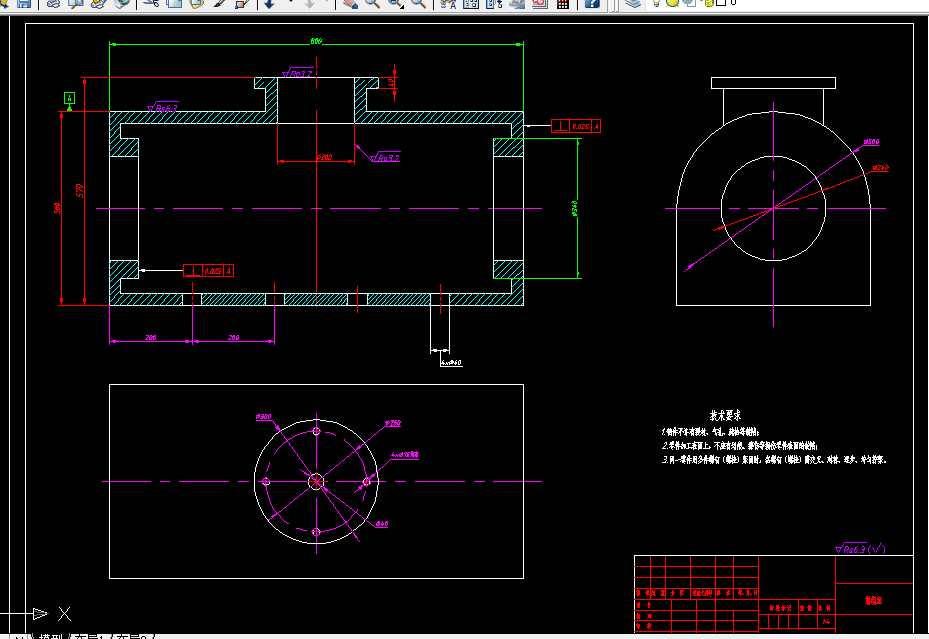Open the Markup Set Manager icon

pyautogui.click(x=539, y=3)
